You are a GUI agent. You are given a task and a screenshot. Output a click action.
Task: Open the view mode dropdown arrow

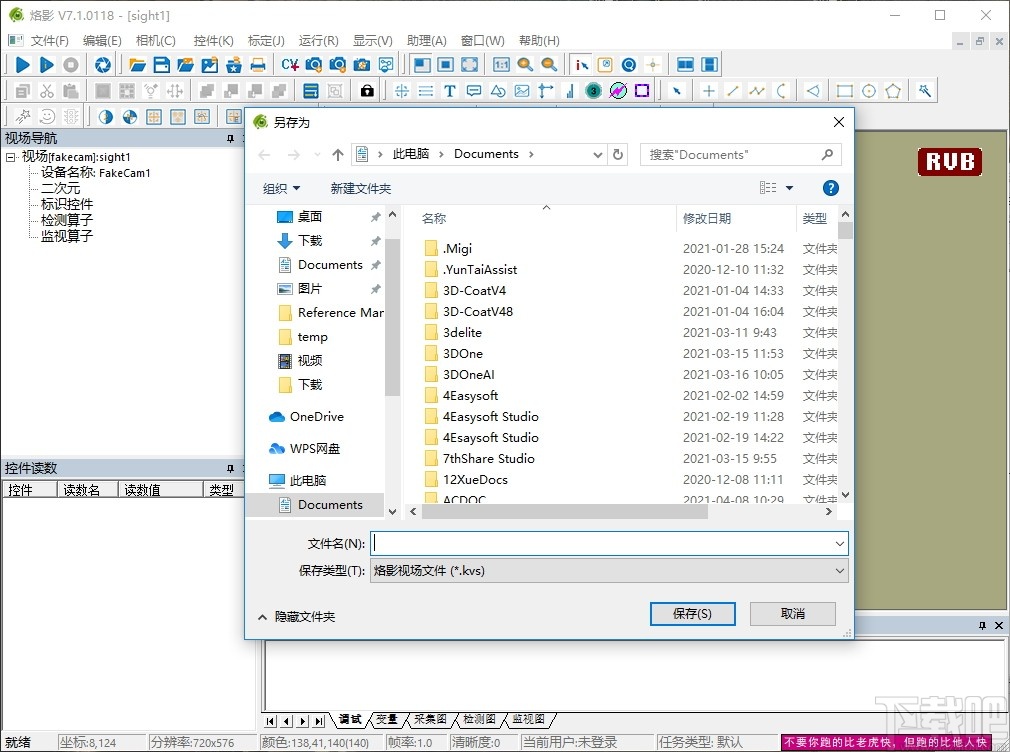coord(790,188)
